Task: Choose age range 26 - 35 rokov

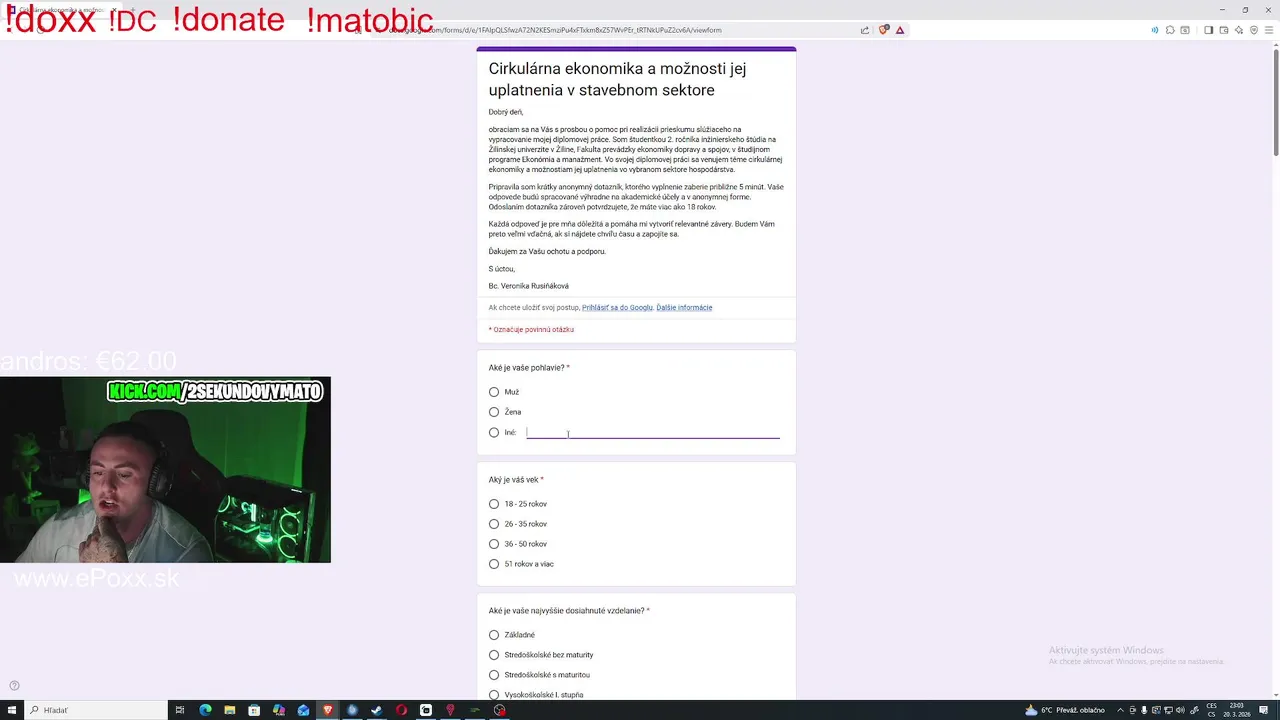Action: tap(494, 524)
